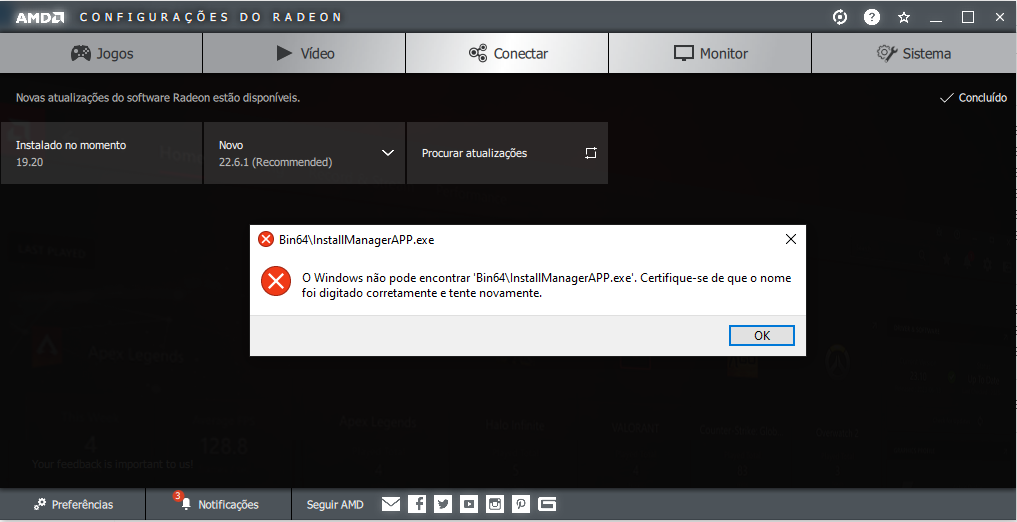Click the checkmark icon beside Concluído
Image resolution: width=1017 pixels, height=522 pixels.
click(x=946, y=98)
